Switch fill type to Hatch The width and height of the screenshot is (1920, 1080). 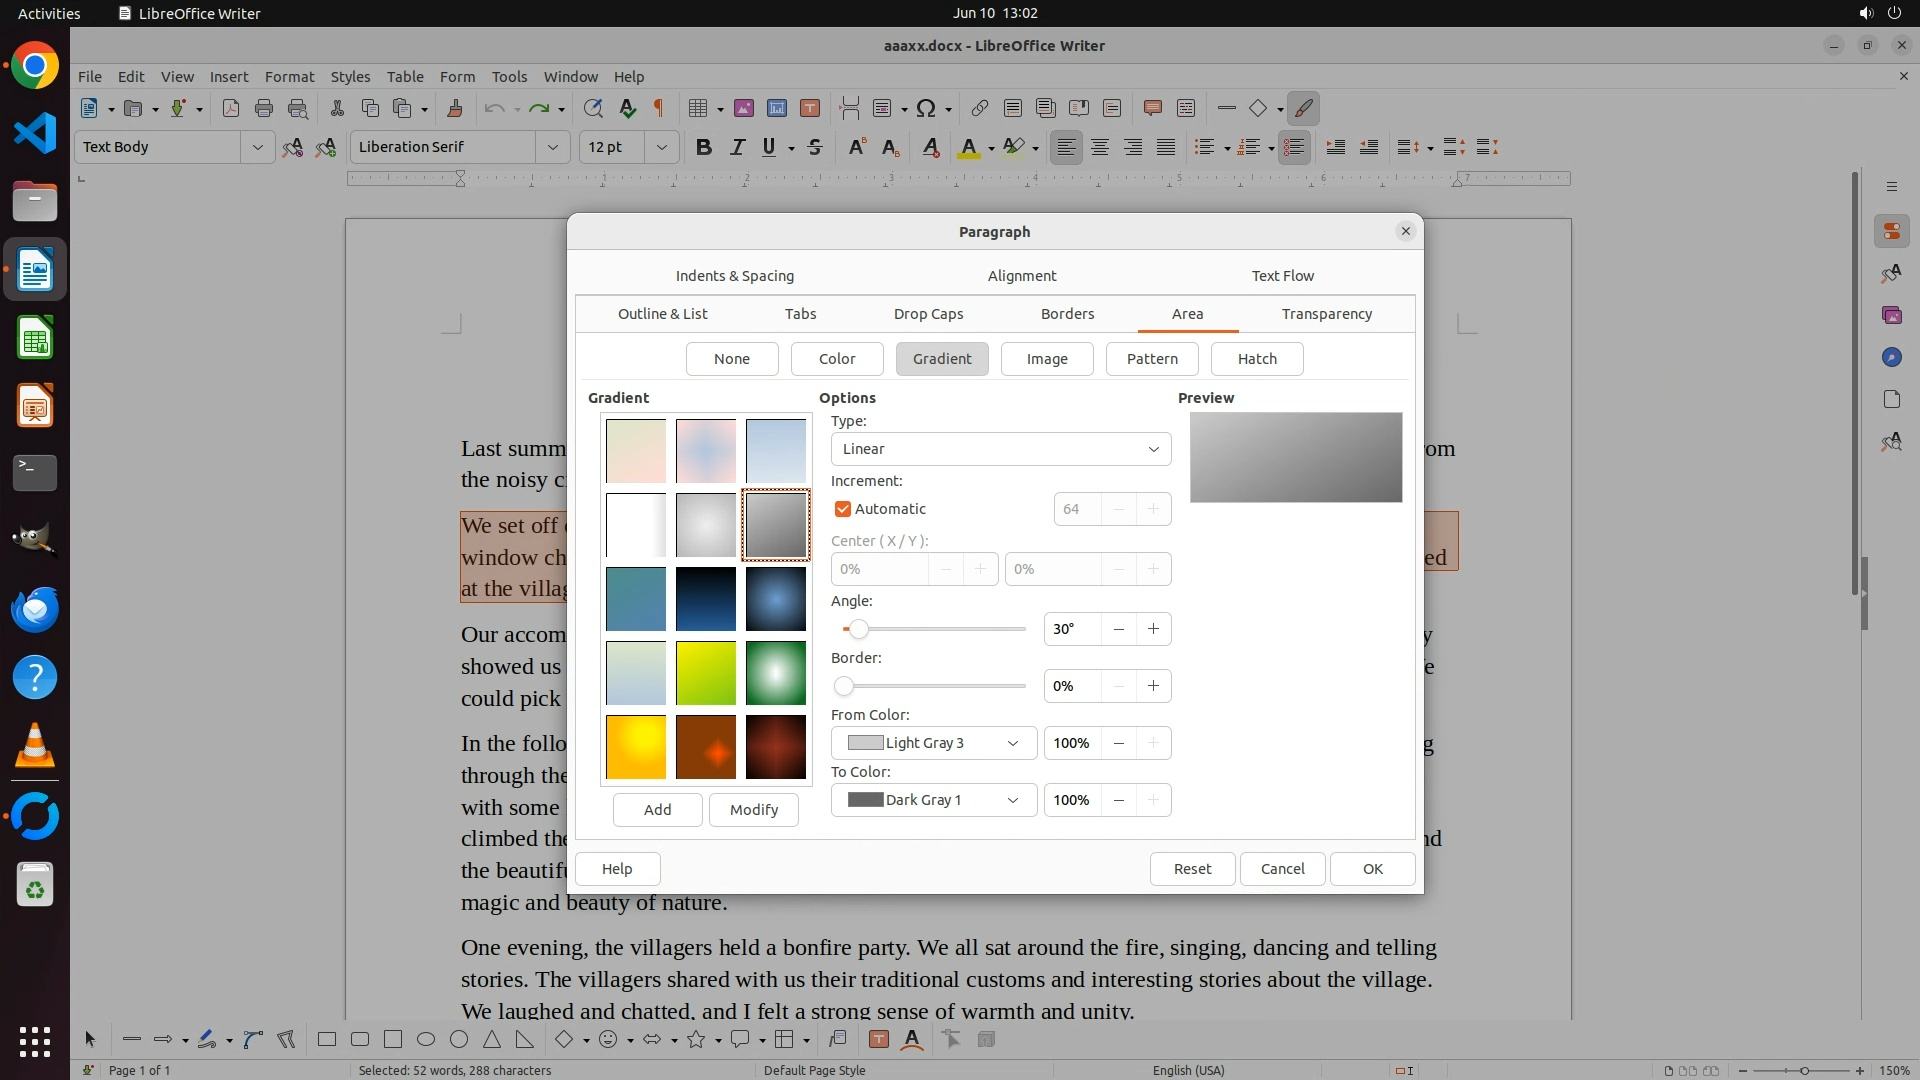pyautogui.click(x=1256, y=359)
